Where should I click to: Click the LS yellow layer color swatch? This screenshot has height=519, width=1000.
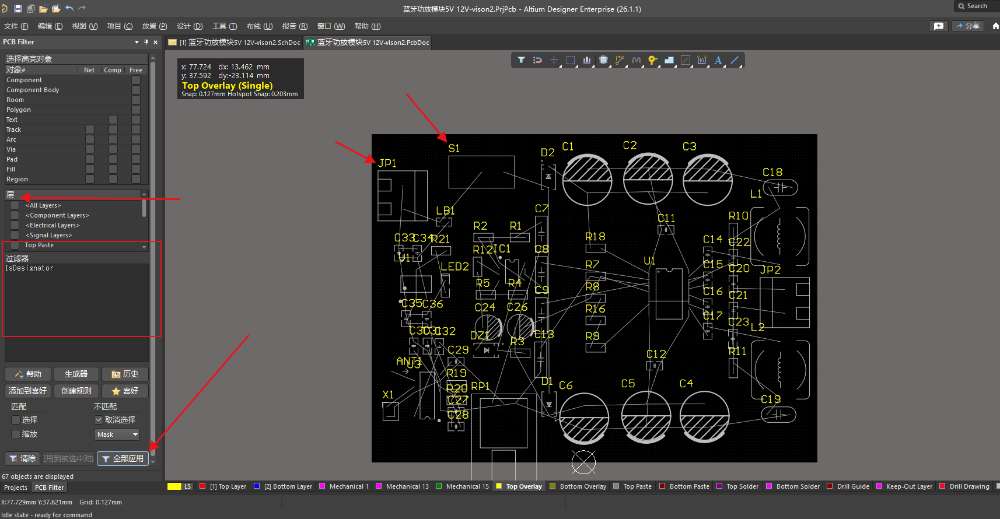pyautogui.click(x=174, y=486)
